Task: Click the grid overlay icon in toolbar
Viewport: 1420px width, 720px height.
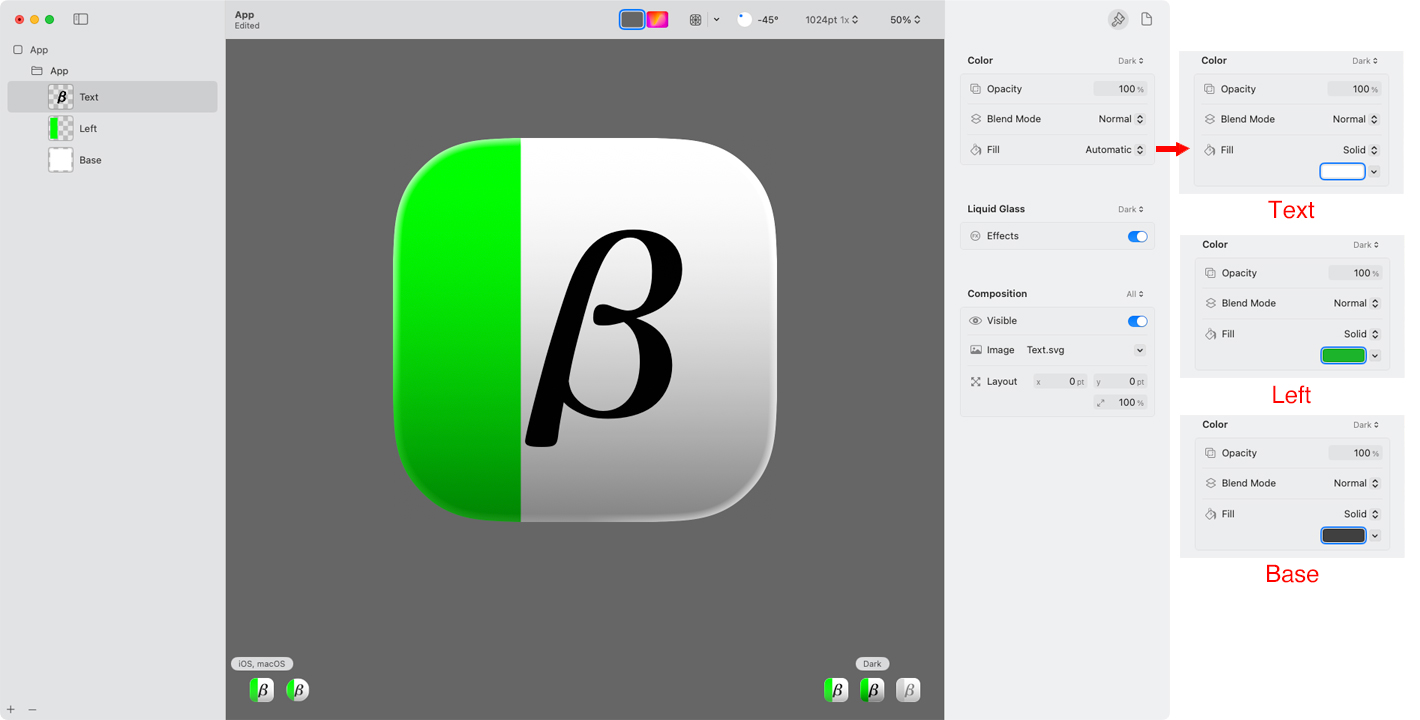Action: tap(696, 20)
